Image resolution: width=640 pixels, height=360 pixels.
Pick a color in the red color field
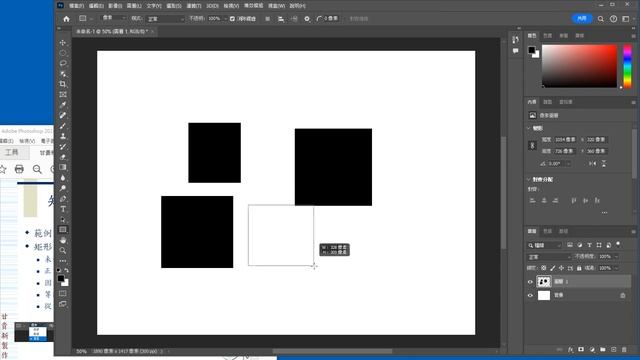pyautogui.click(x=579, y=66)
